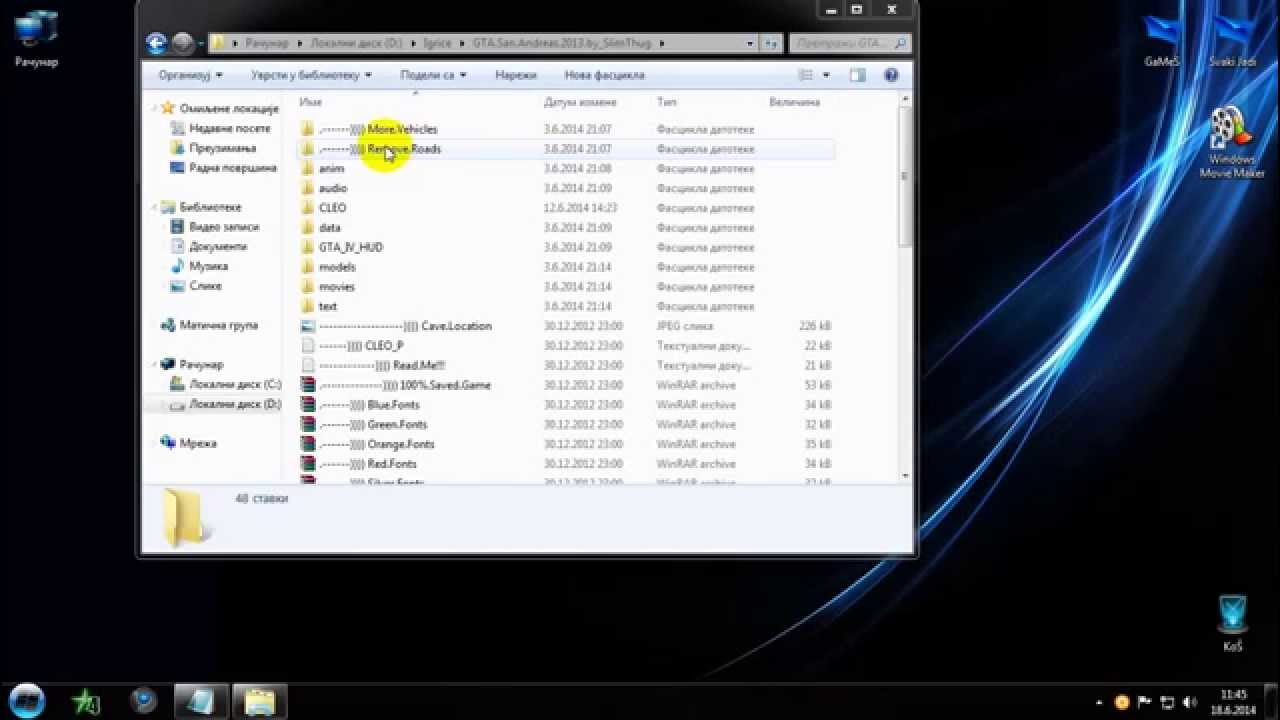This screenshot has width=1280, height=720.
Task: Select the GTA_IV_HUD folder
Action: pos(350,247)
